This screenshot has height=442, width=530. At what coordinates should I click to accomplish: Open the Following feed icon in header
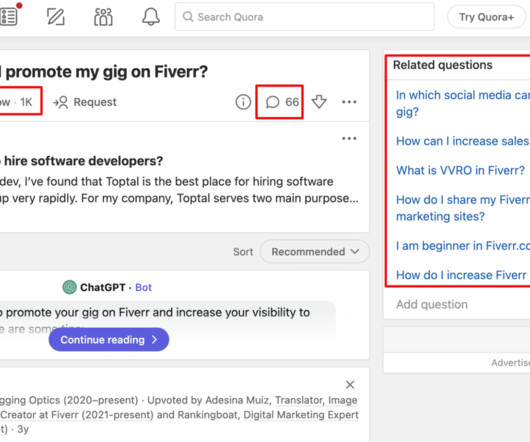8,16
